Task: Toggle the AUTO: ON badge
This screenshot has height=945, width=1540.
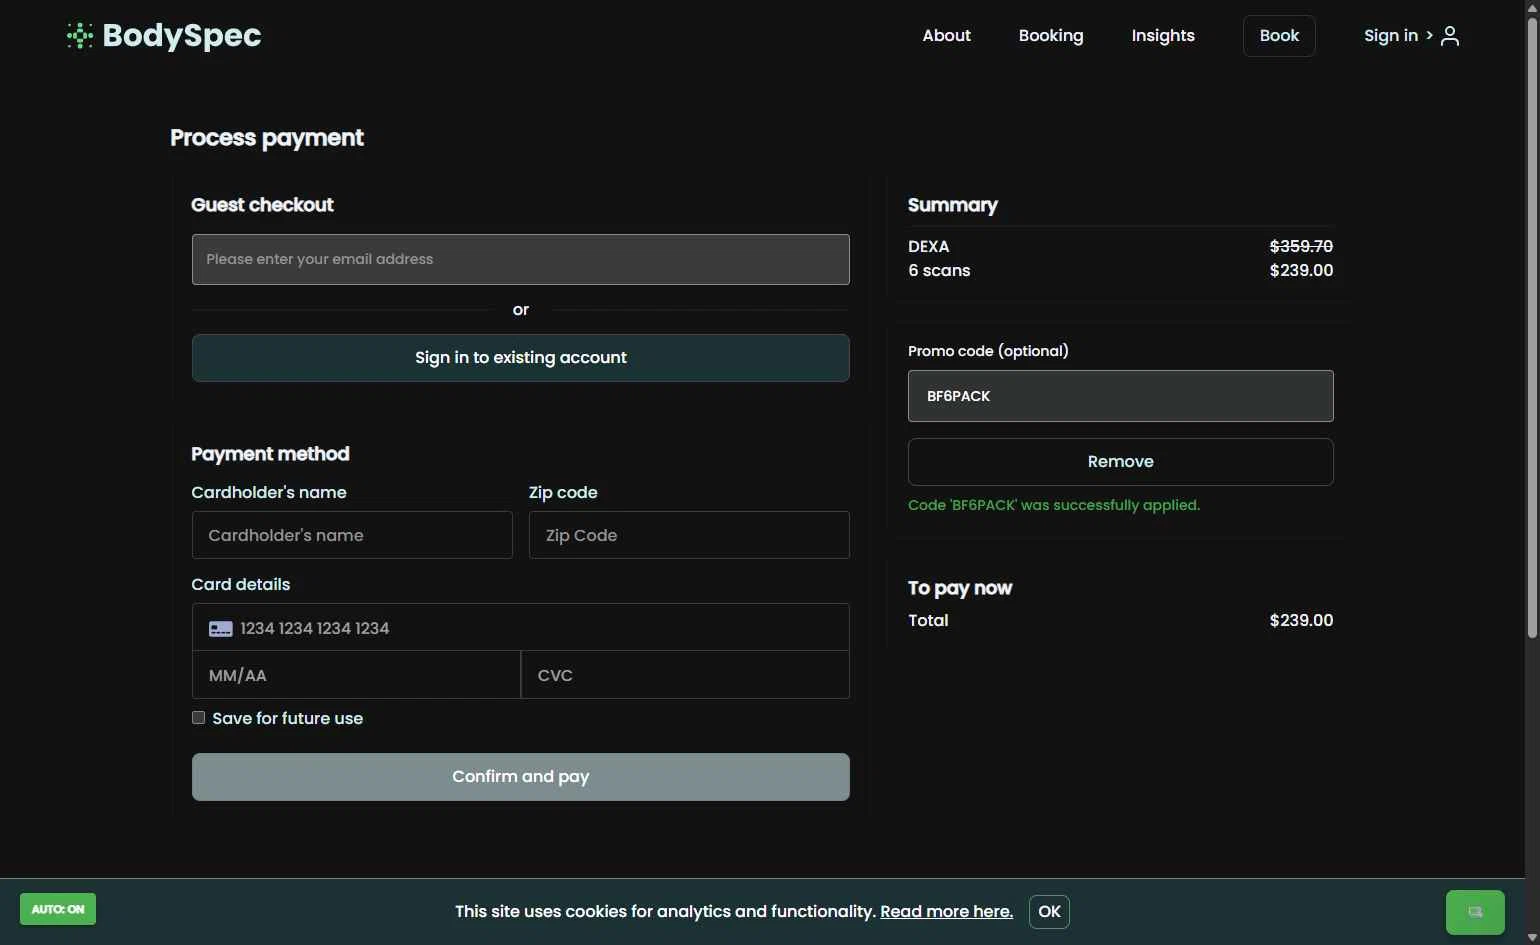Action: coord(58,909)
